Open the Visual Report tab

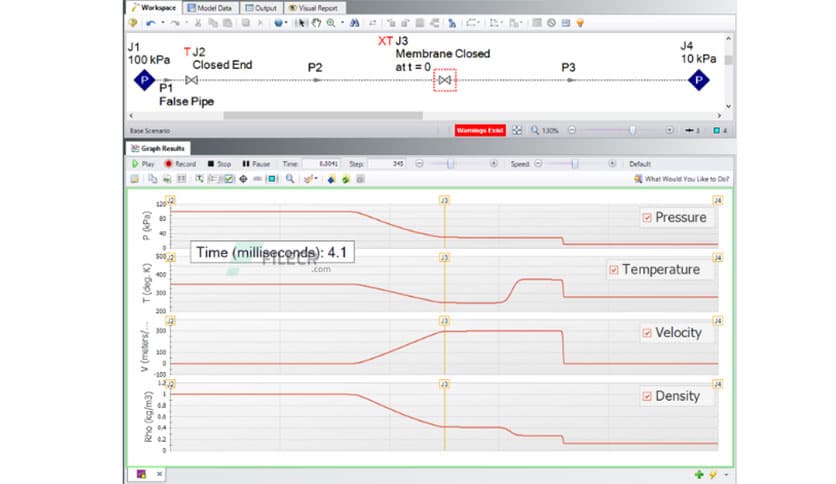coord(311,7)
